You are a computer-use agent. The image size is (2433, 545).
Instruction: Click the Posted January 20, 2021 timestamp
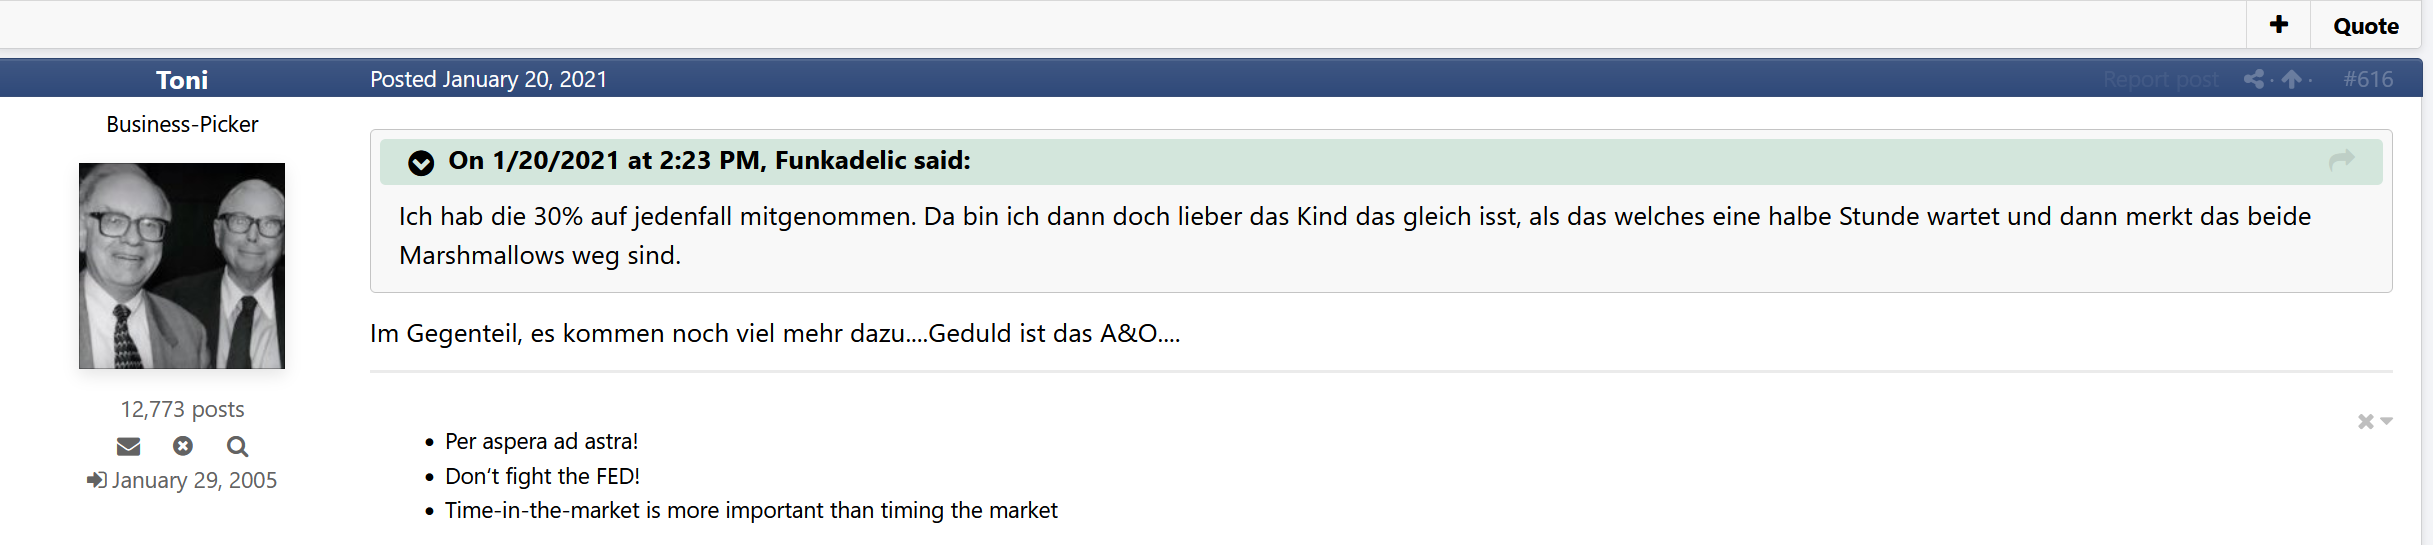(x=488, y=79)
